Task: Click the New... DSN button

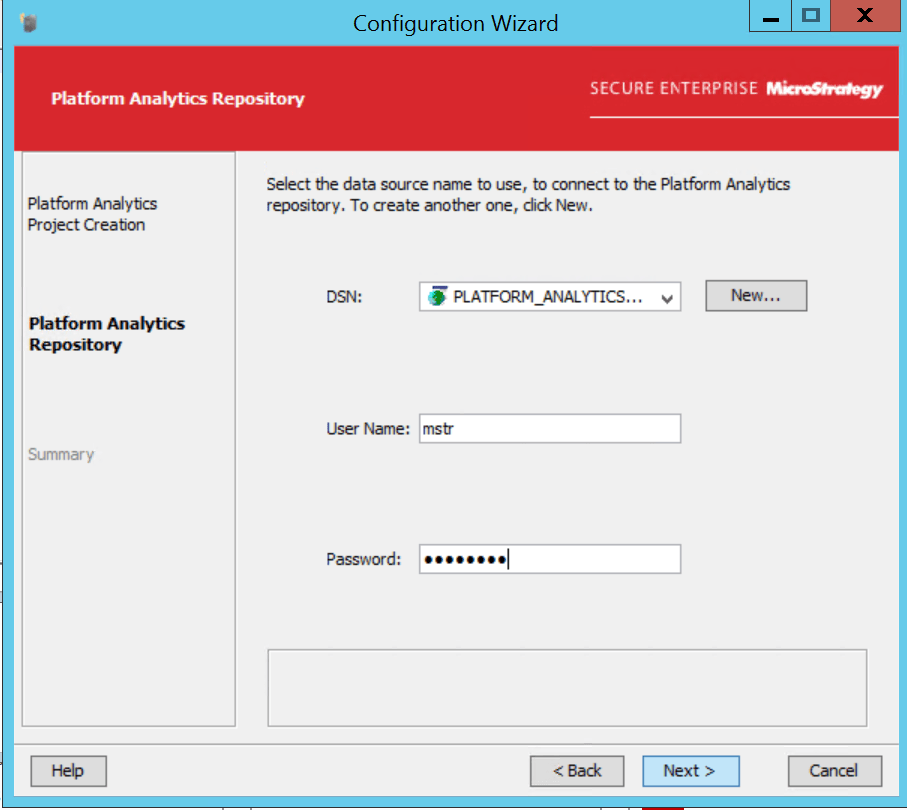Action: tap(755, 296)
